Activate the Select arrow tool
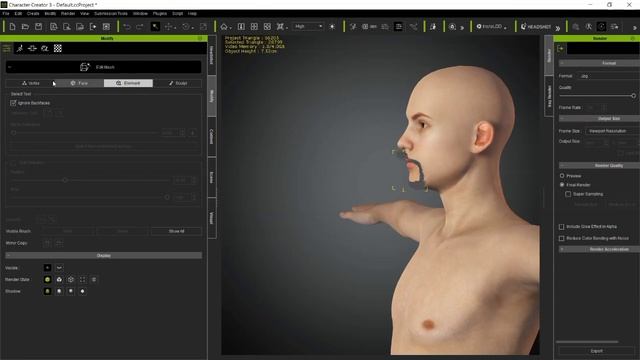The width and height of the screenshot is (640, 360). coord(155,27)
